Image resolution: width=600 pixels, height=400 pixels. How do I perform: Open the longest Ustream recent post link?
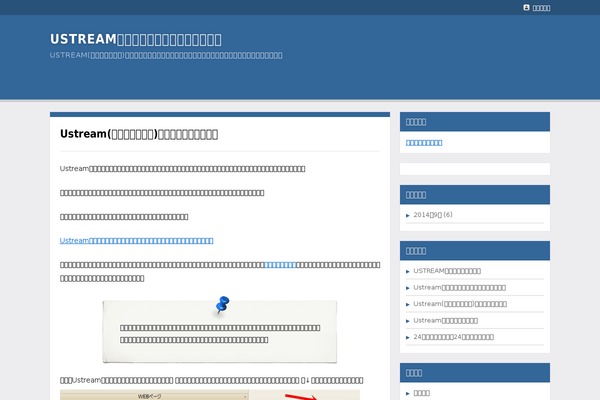[460, 287]
